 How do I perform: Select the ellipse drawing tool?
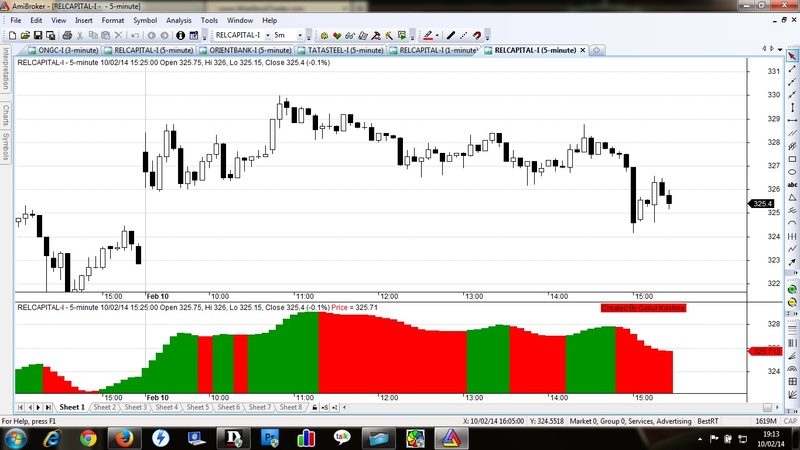pyautogui.click(x=792, y=172)
